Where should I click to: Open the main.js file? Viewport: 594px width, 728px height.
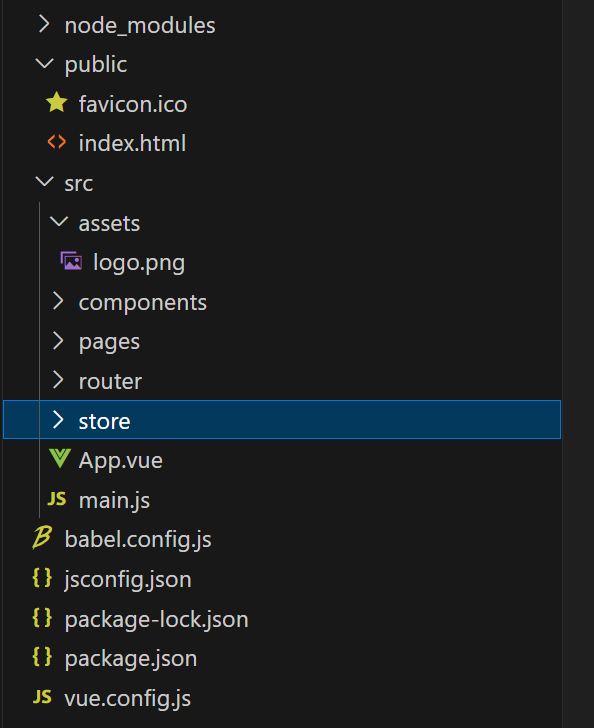click(x=114, y=500)
